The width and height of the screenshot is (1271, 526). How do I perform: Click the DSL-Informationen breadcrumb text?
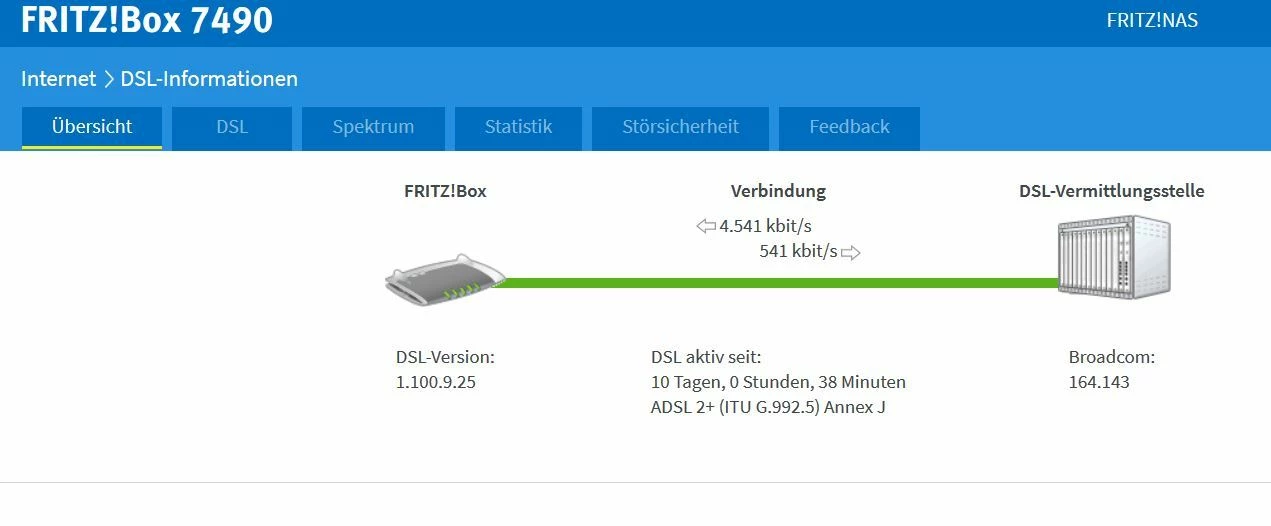click(209, 79)
